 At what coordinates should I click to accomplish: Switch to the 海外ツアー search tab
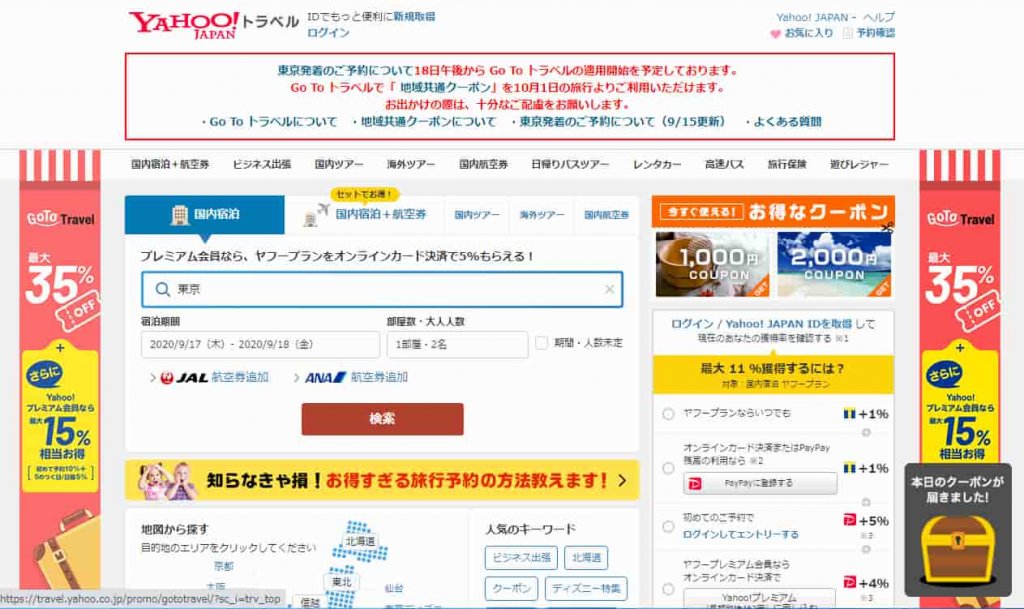[541, 215]
